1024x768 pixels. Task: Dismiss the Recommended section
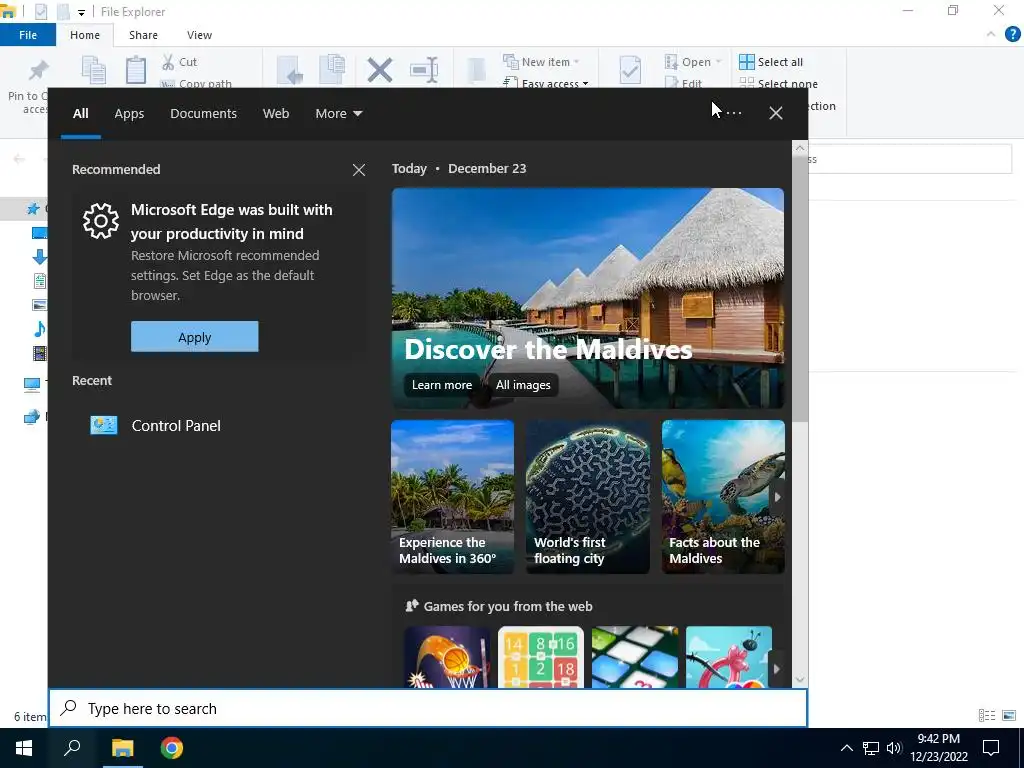point(359,170)
